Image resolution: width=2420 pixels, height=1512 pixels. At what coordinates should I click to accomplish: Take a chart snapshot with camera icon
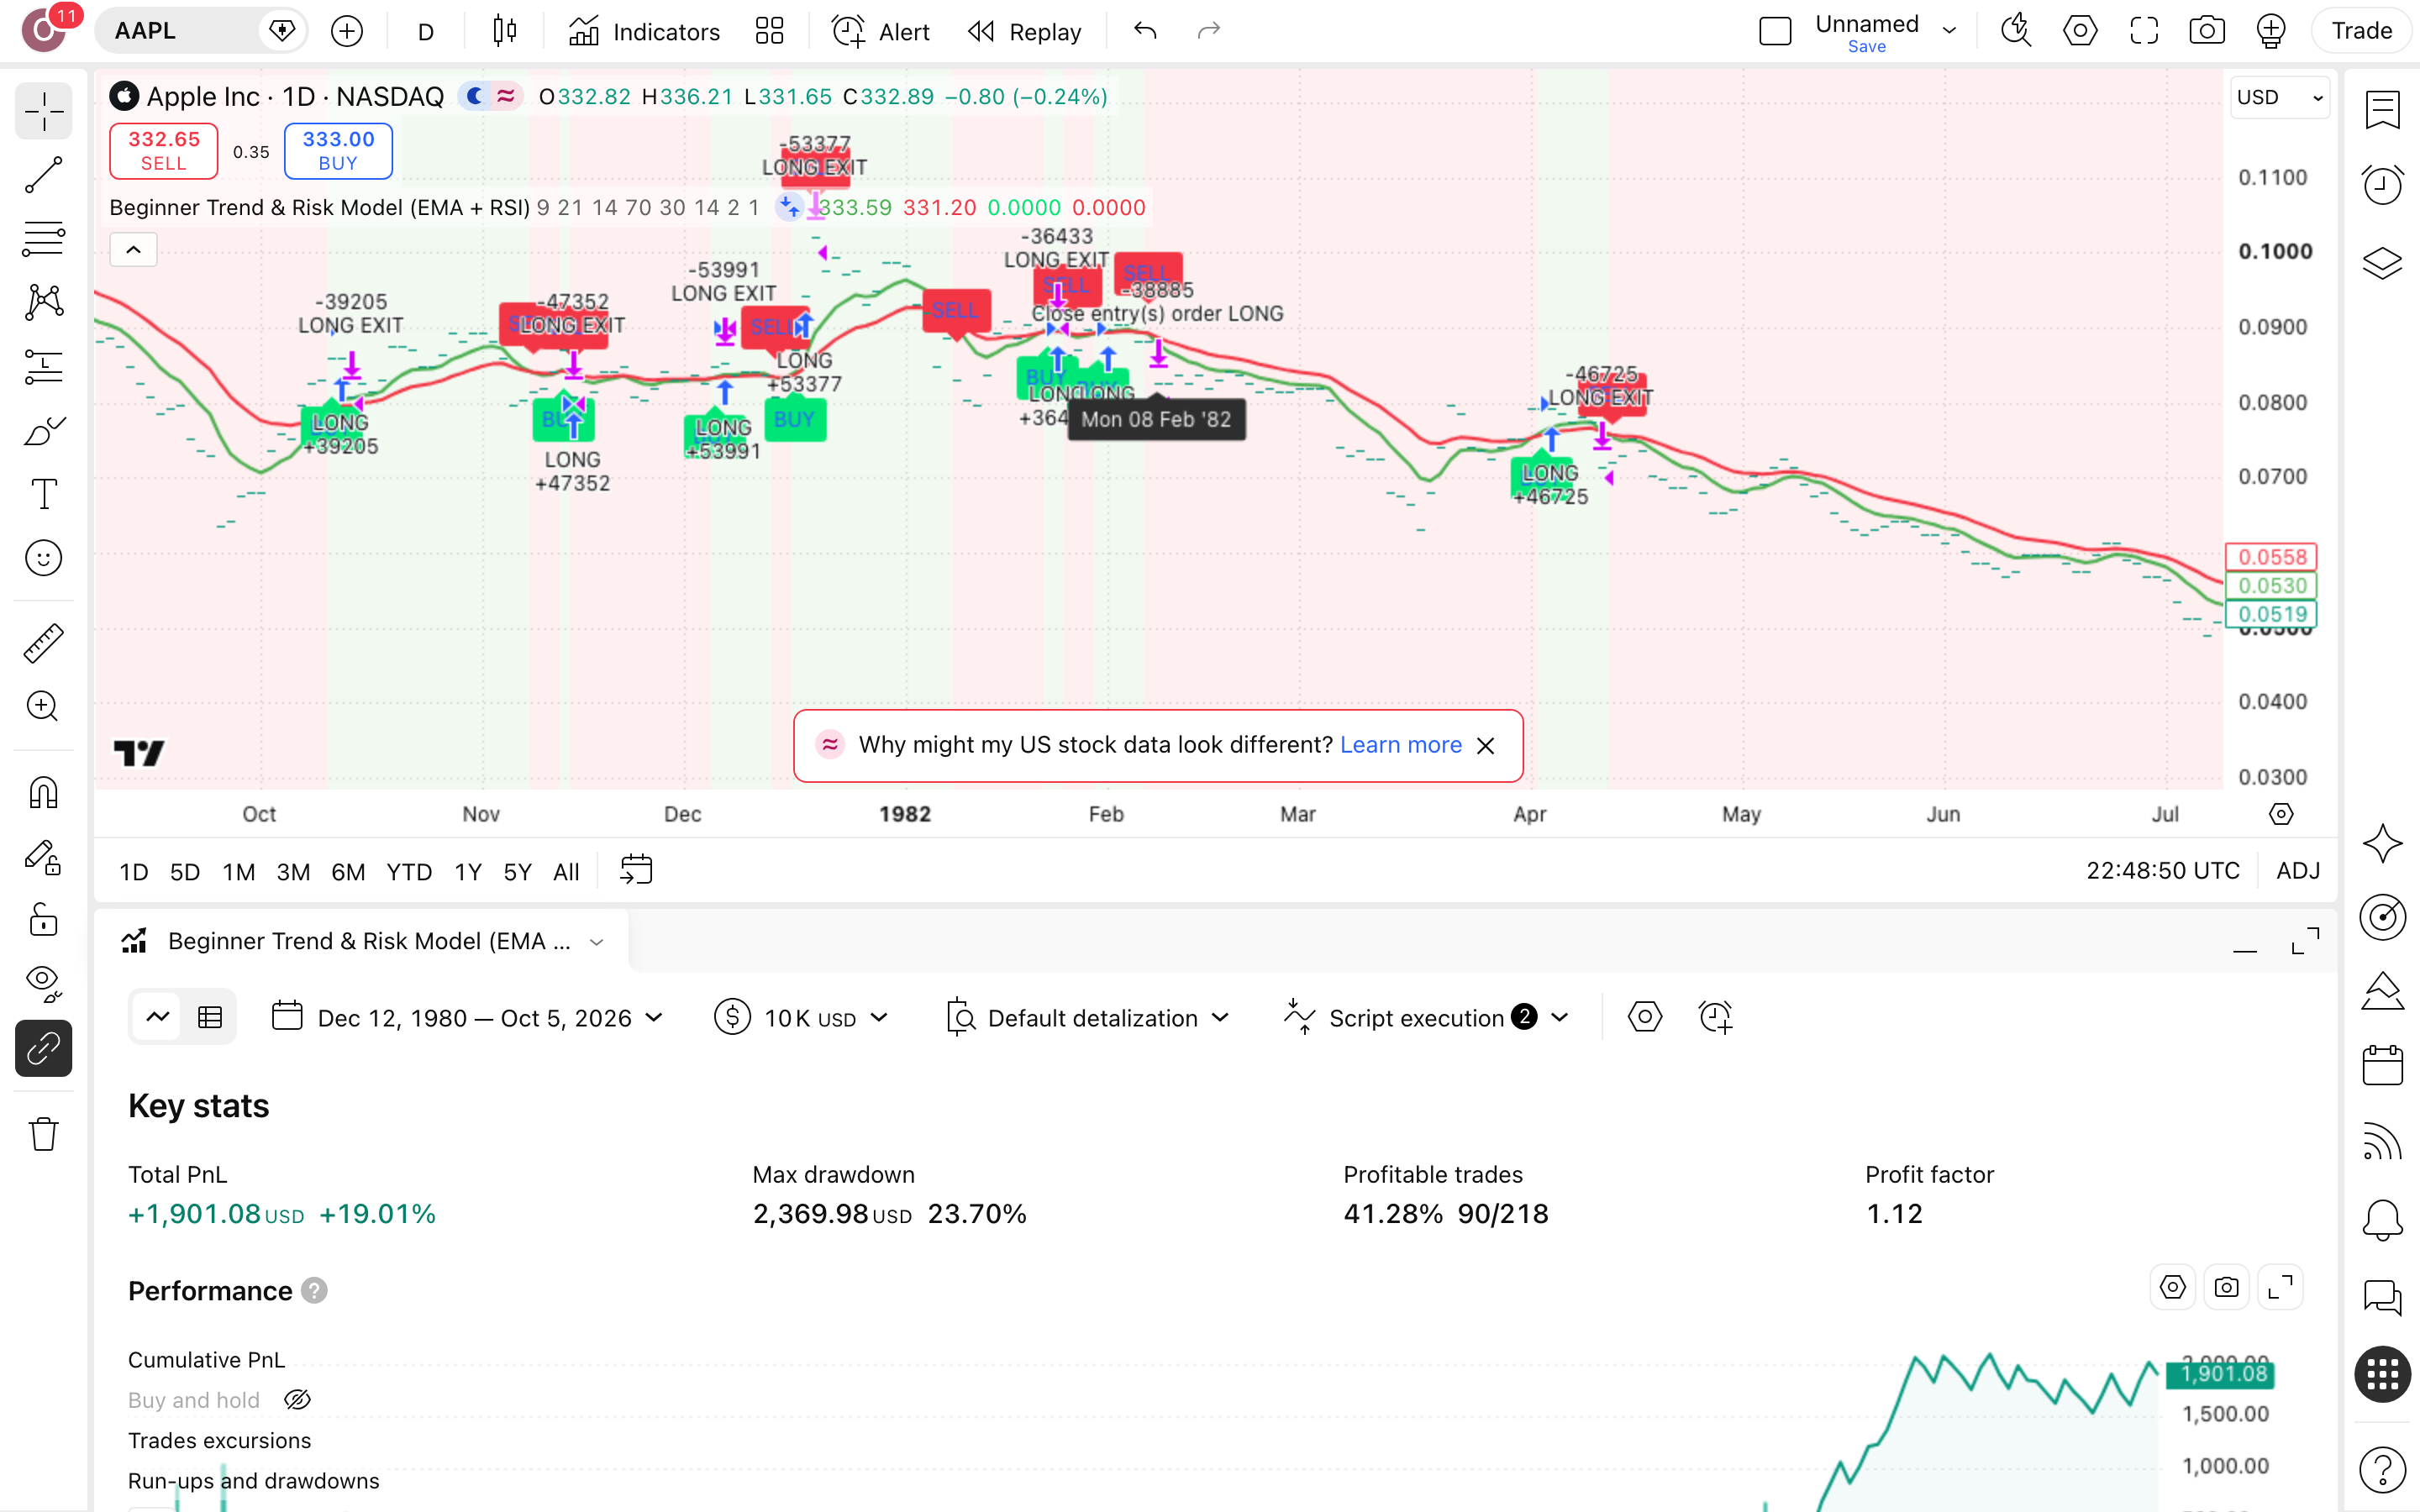(x=2206, y=31)
